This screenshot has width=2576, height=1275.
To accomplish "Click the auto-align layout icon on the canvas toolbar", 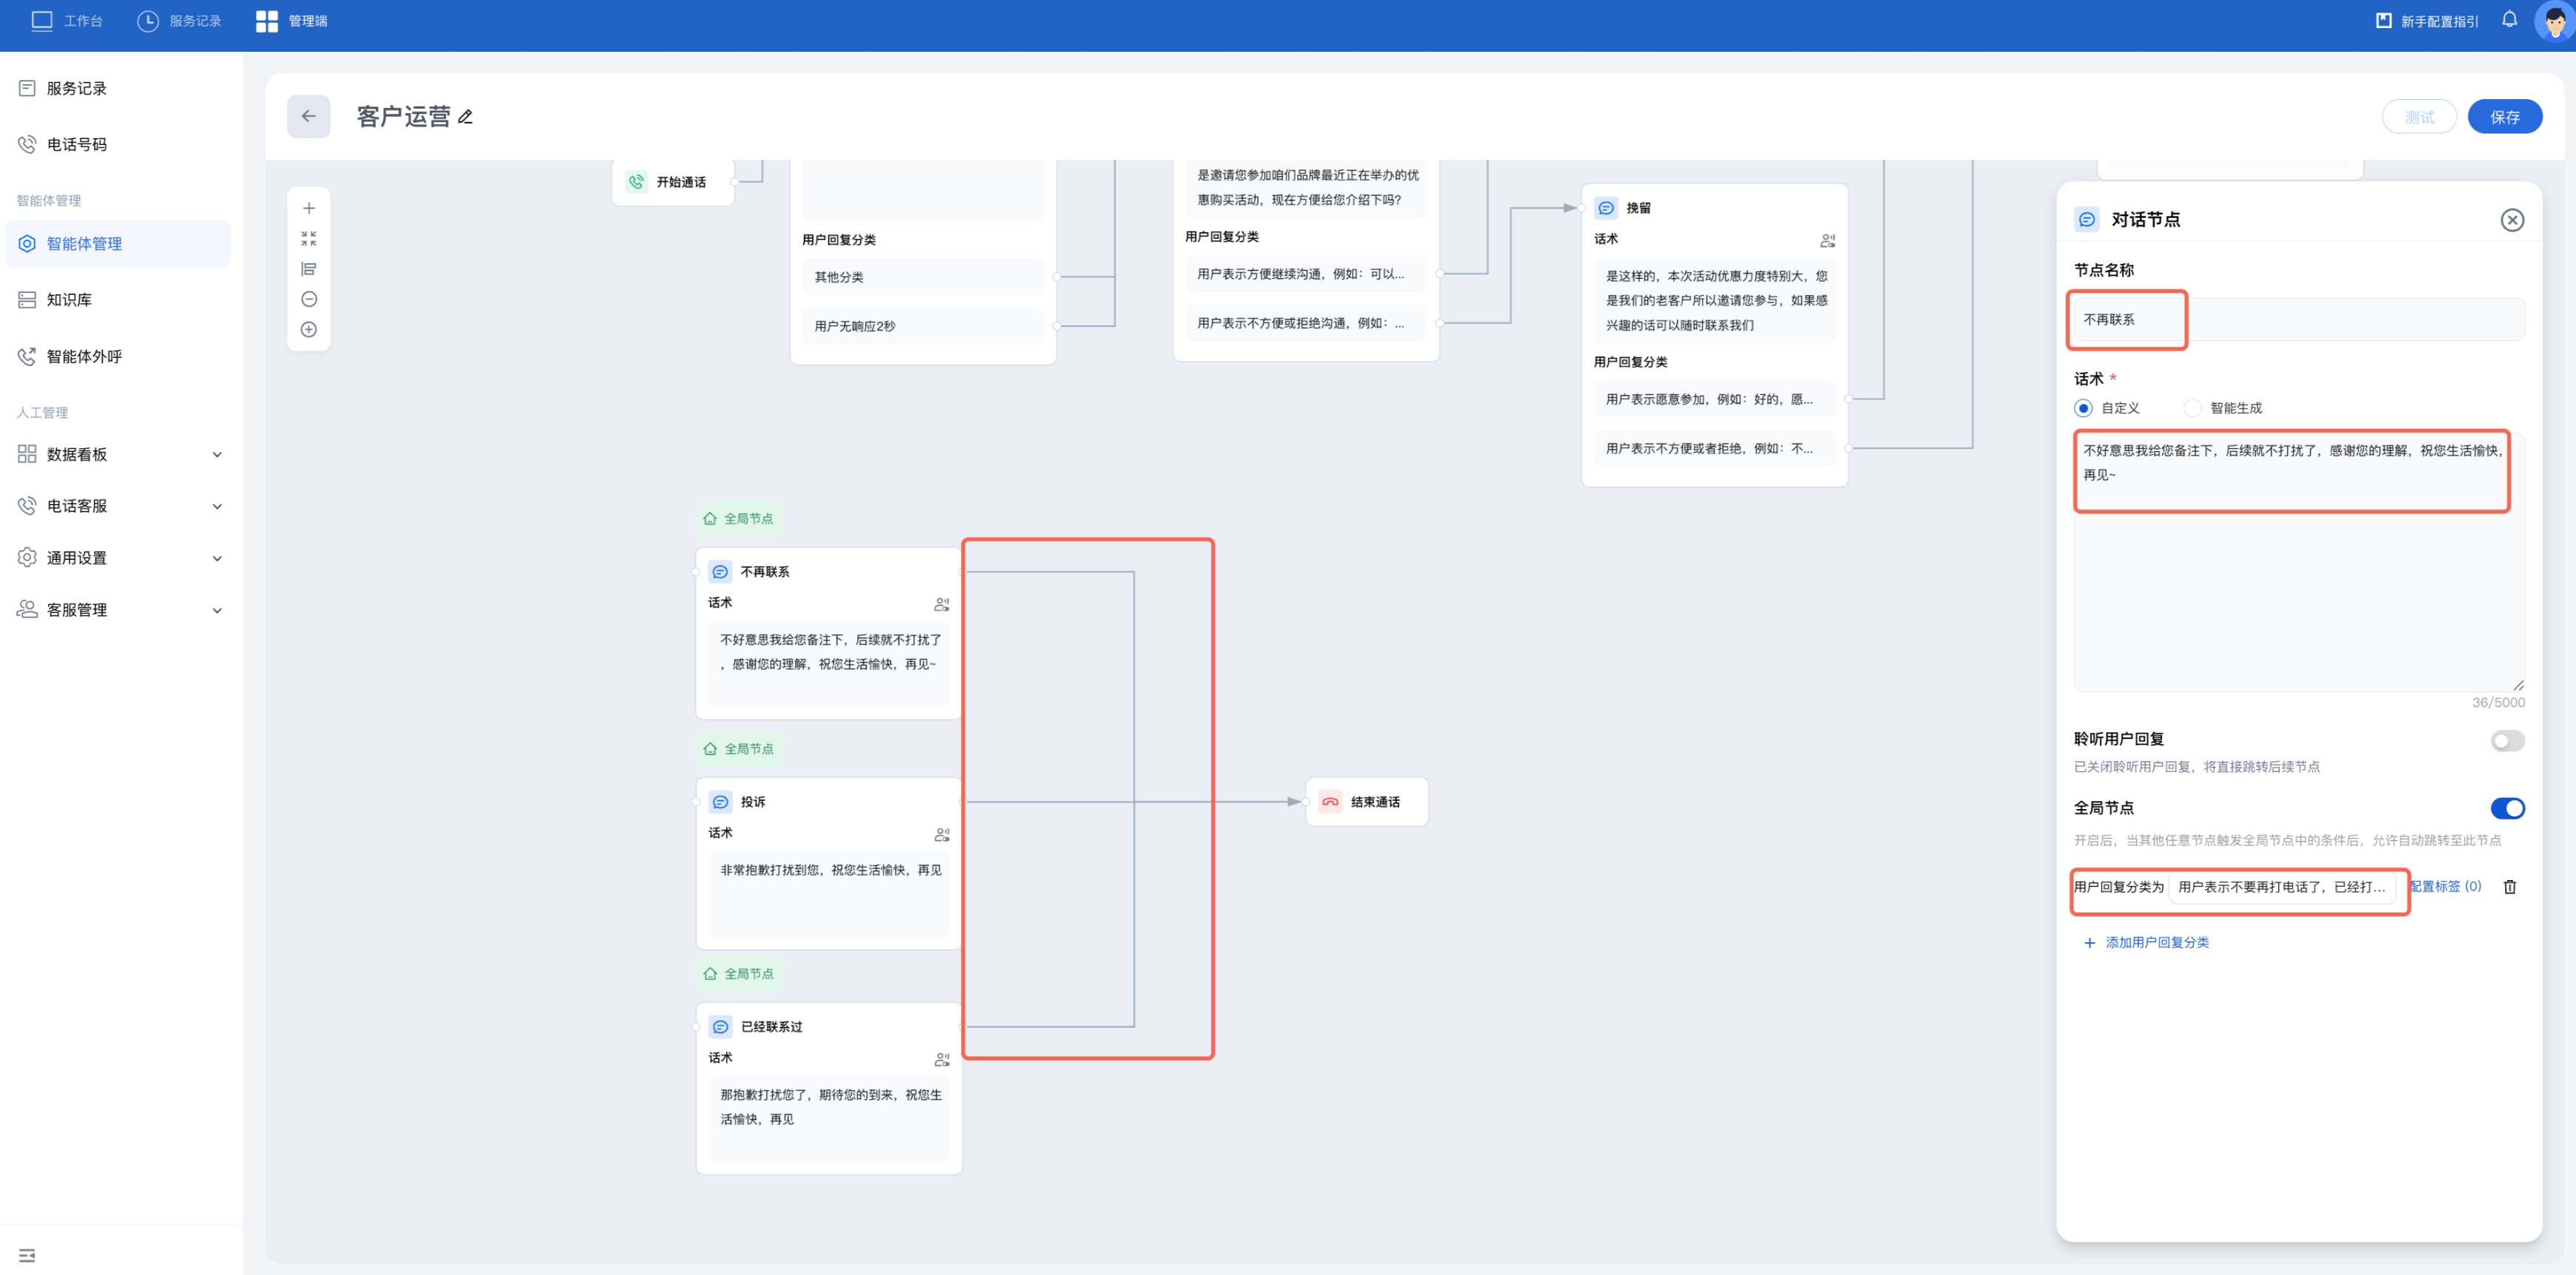I will 308,269.
